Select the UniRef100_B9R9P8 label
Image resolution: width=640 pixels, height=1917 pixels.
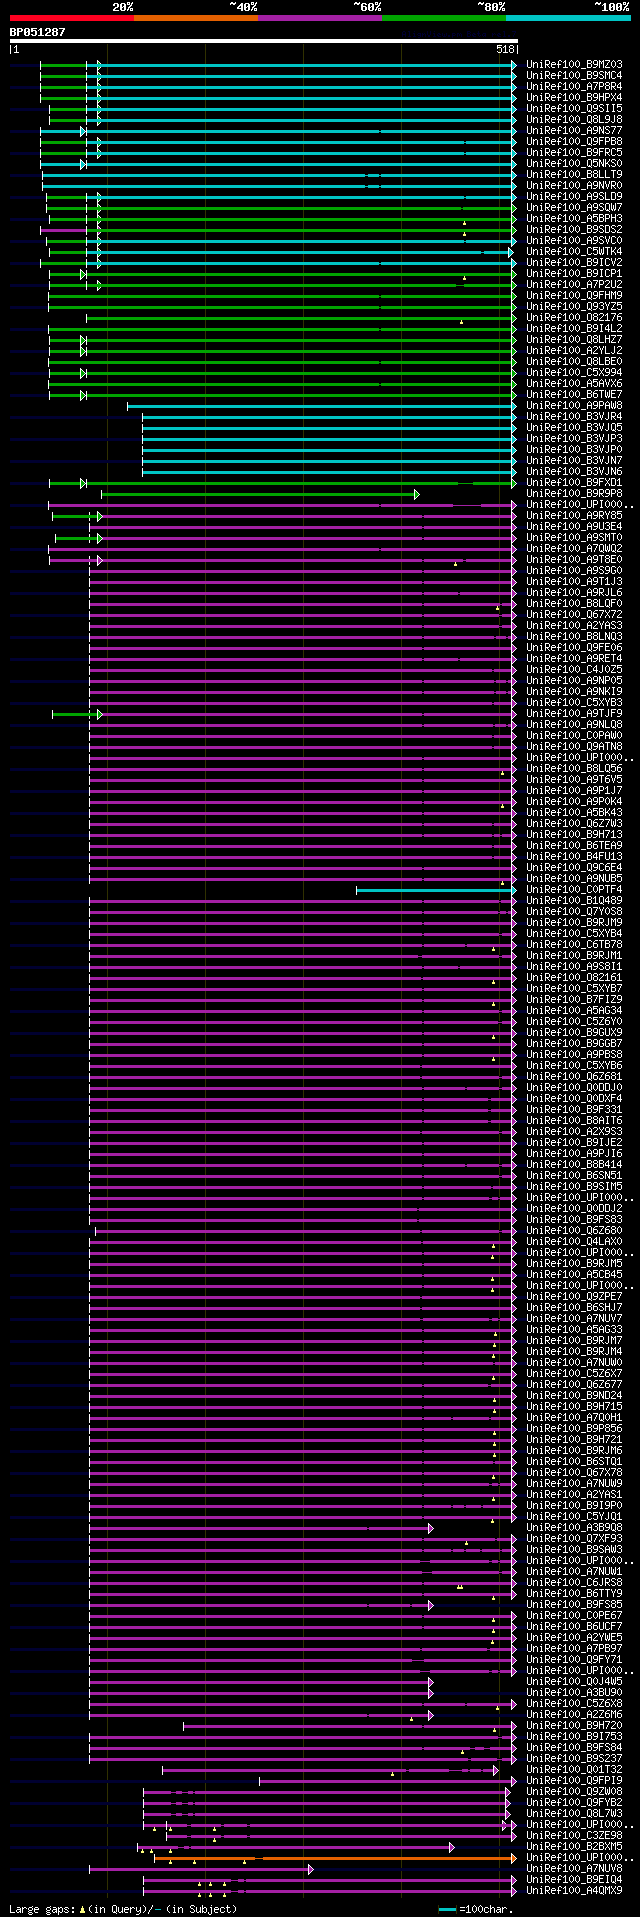pos(574,494)
